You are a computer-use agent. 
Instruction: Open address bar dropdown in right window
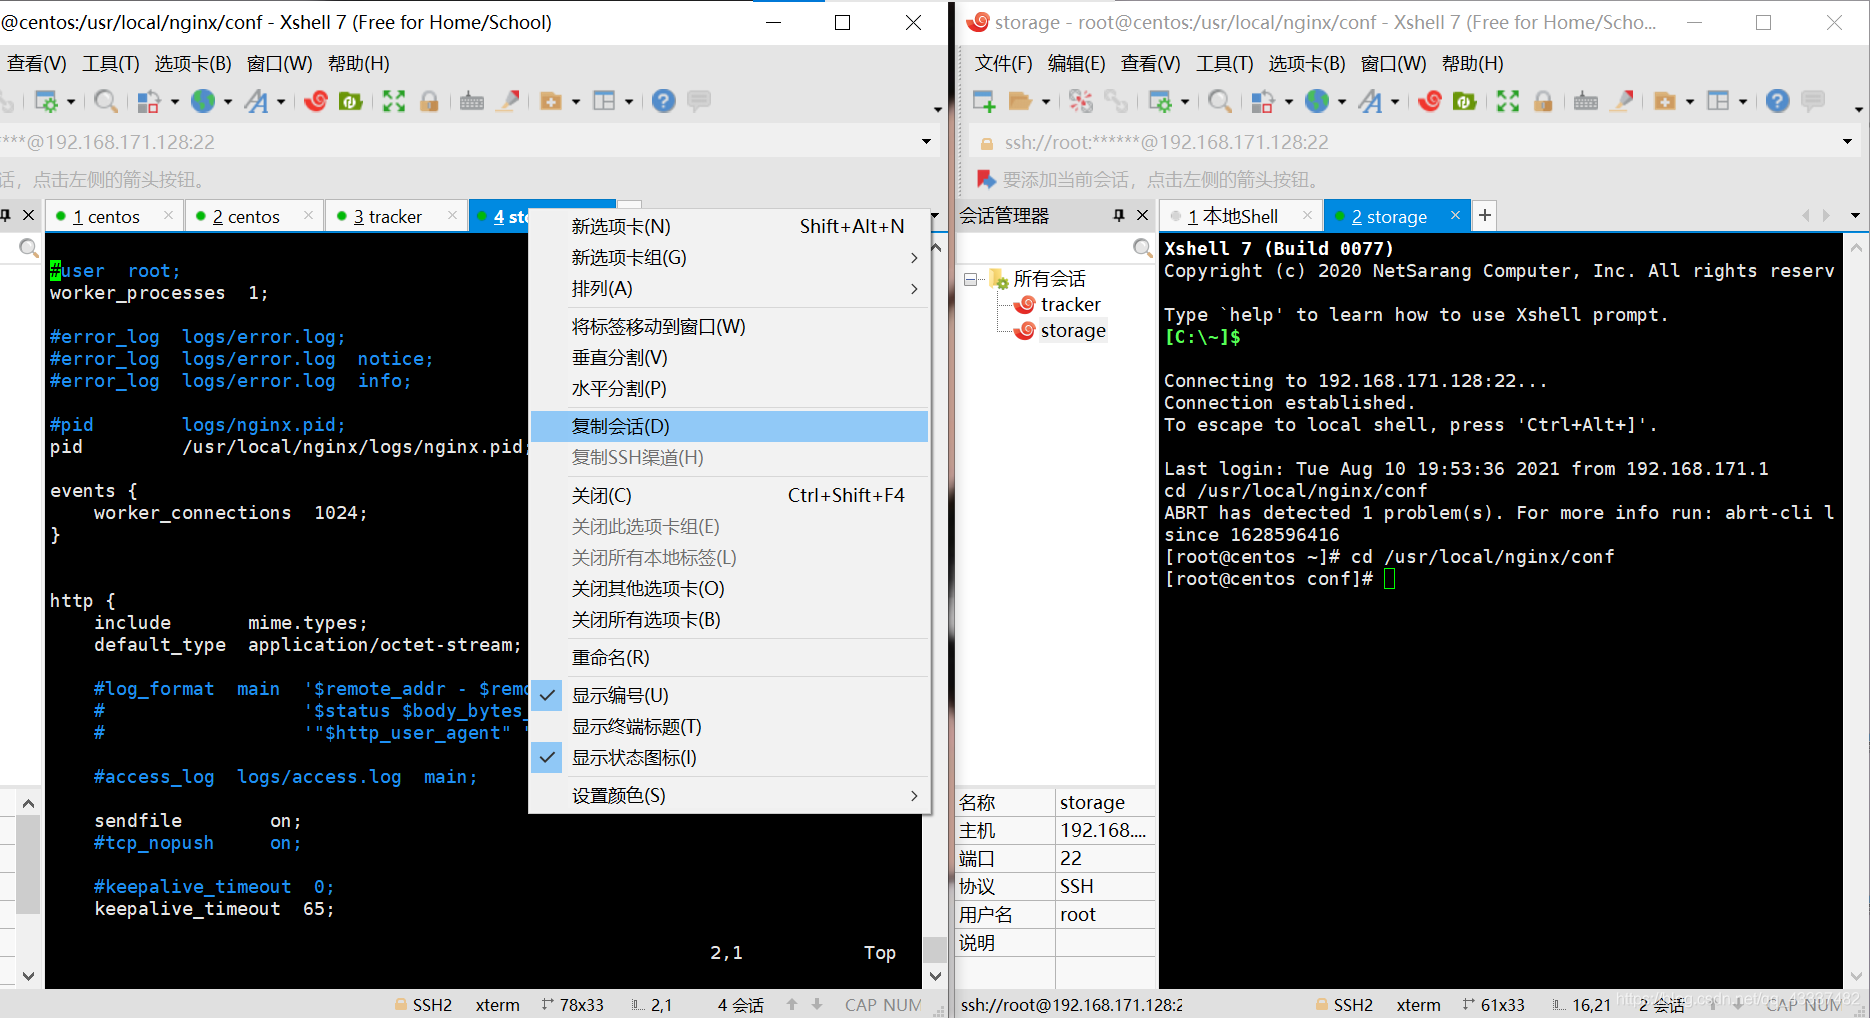pos(1847,142)
